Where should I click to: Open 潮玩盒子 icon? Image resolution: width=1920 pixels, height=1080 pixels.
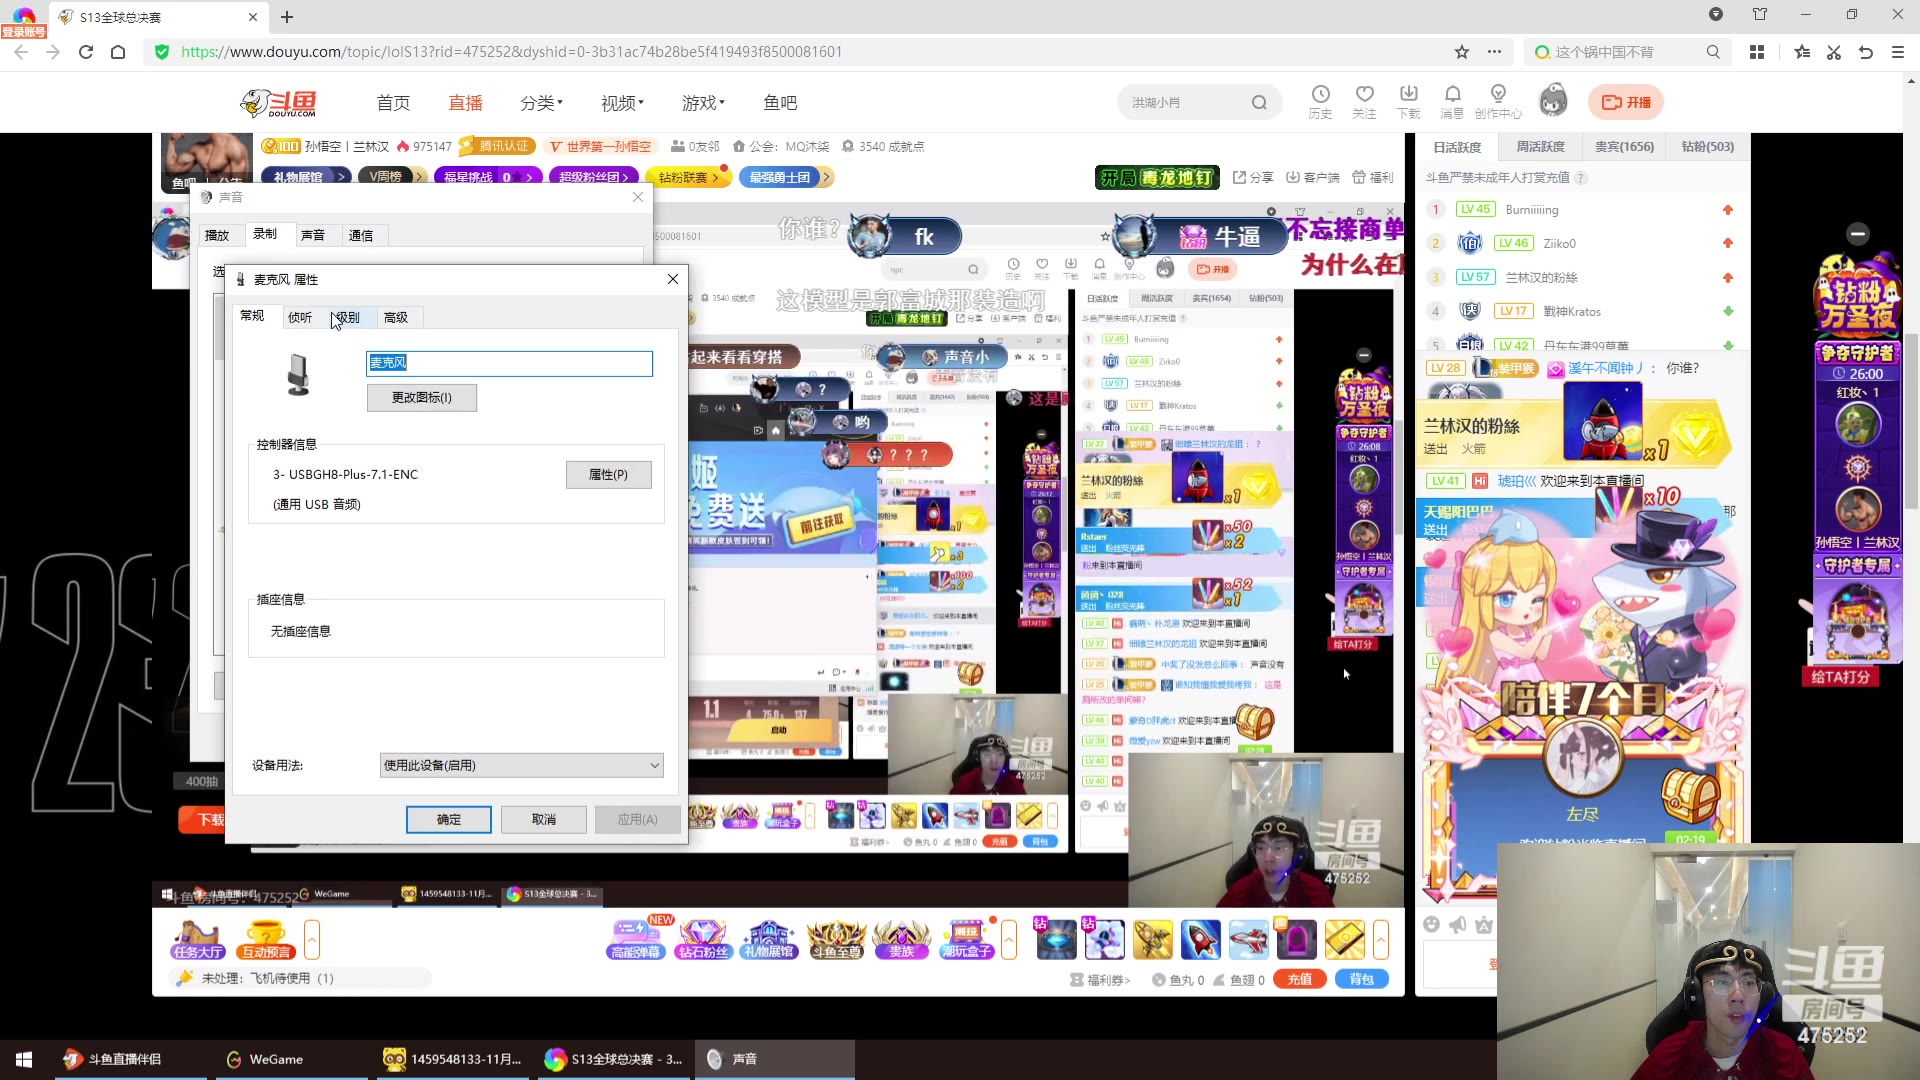[967, 940]
